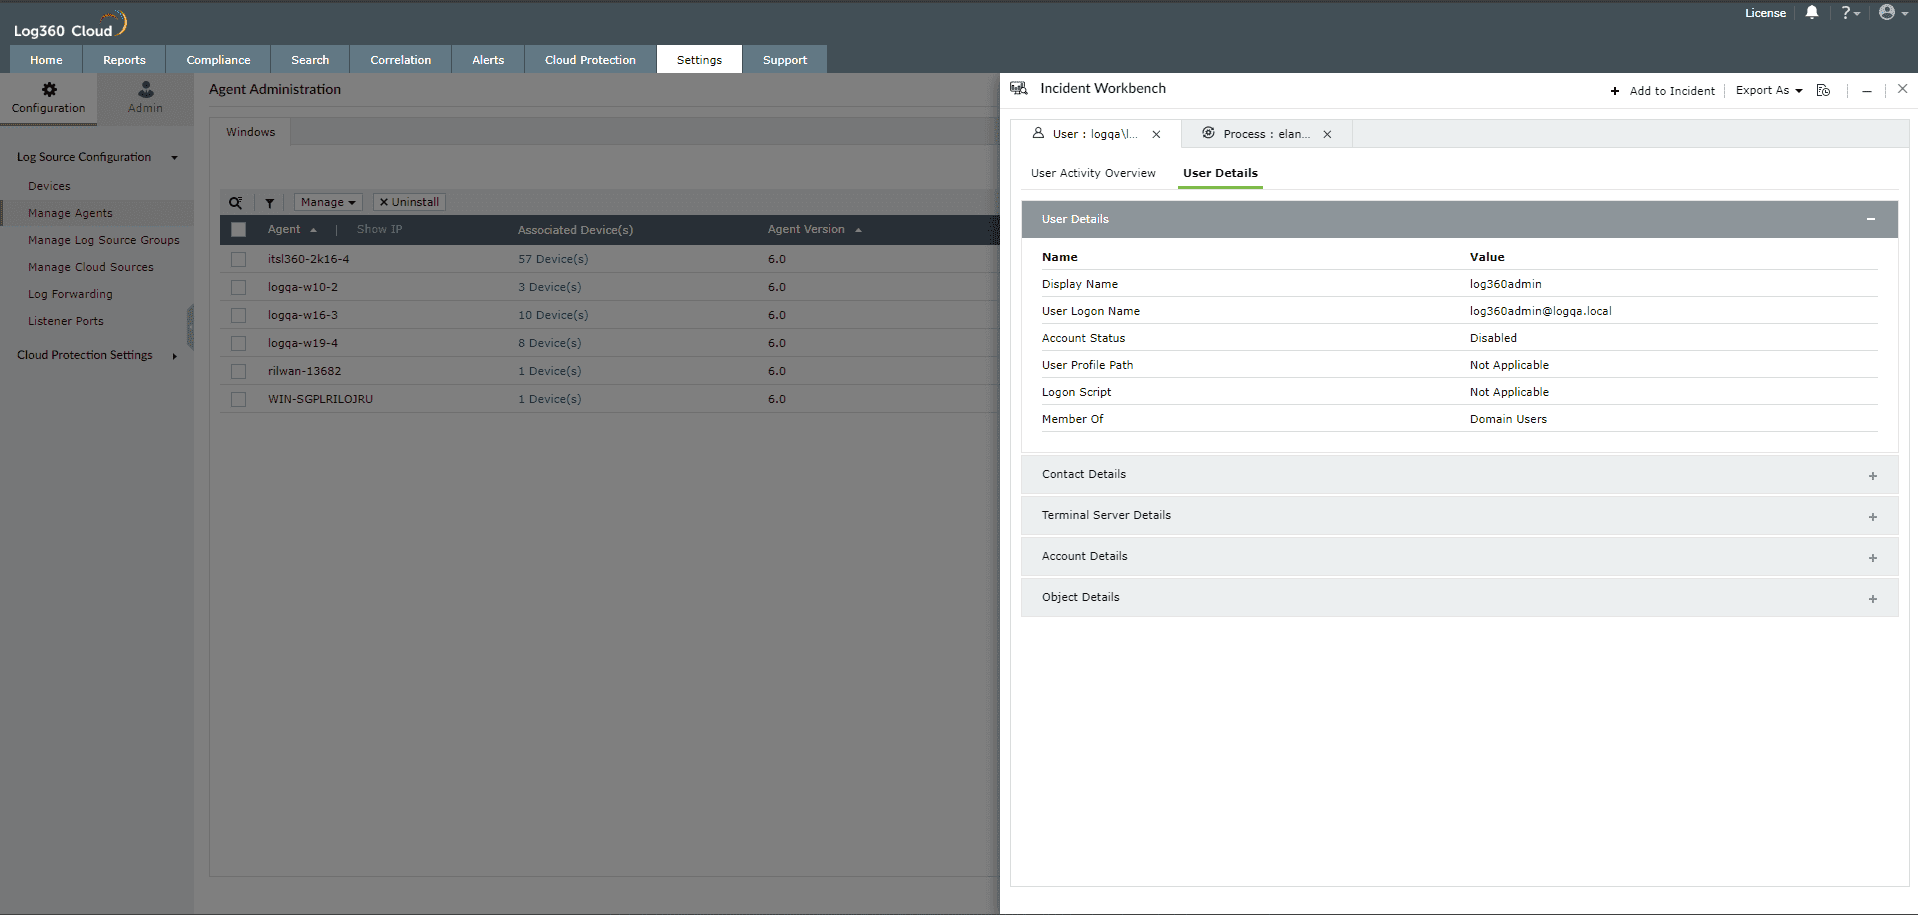Image resolution: width=1918 pixels, height=915 pixels.
Task: Open Devices in sidebar
Action: [x=49, y=186]
